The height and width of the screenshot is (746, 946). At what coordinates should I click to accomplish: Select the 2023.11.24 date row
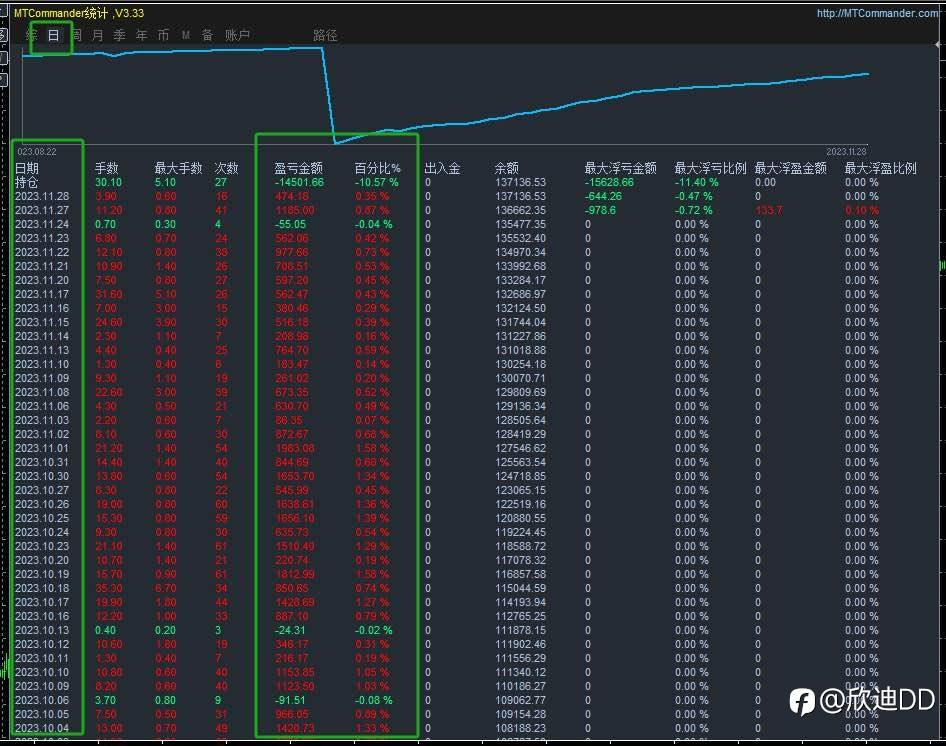[x=42, y=224]
